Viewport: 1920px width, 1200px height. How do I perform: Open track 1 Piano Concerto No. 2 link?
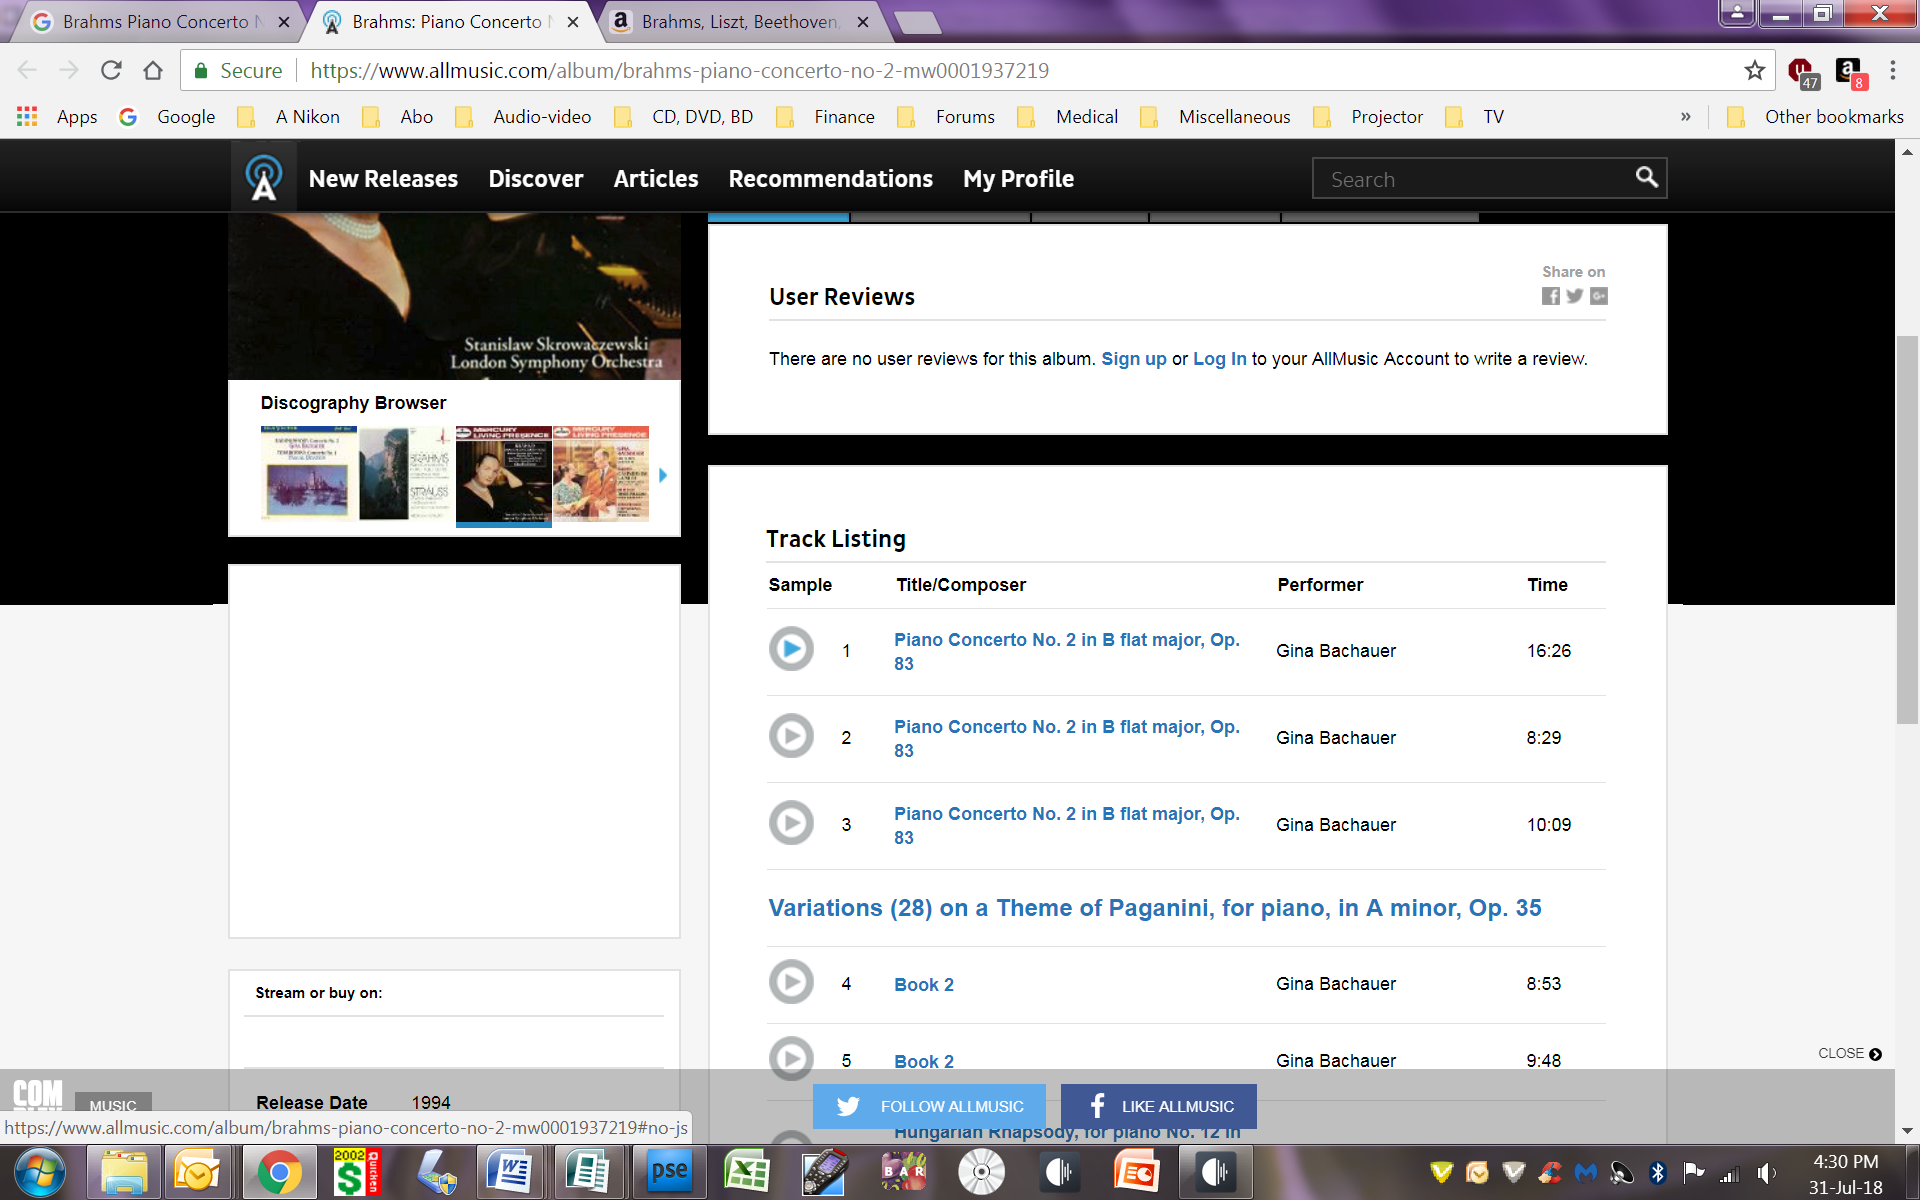click(1066, 651)
